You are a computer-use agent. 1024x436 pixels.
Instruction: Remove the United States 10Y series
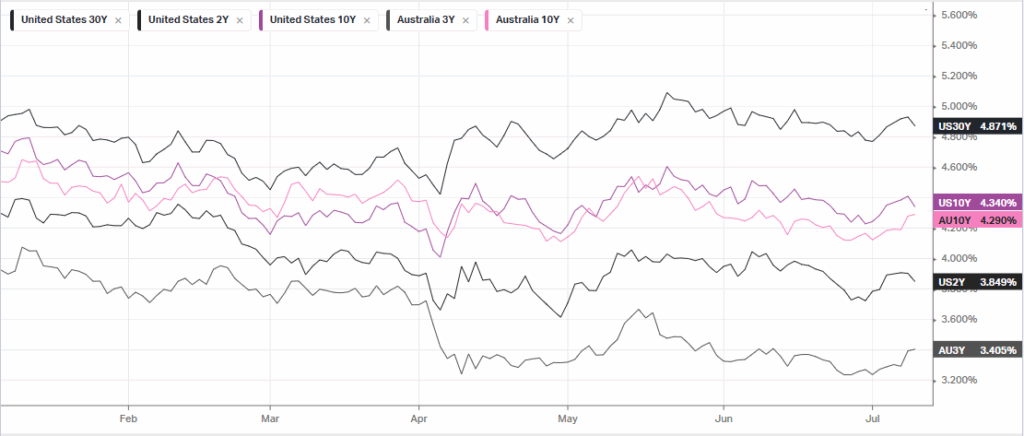coord(367,20)
